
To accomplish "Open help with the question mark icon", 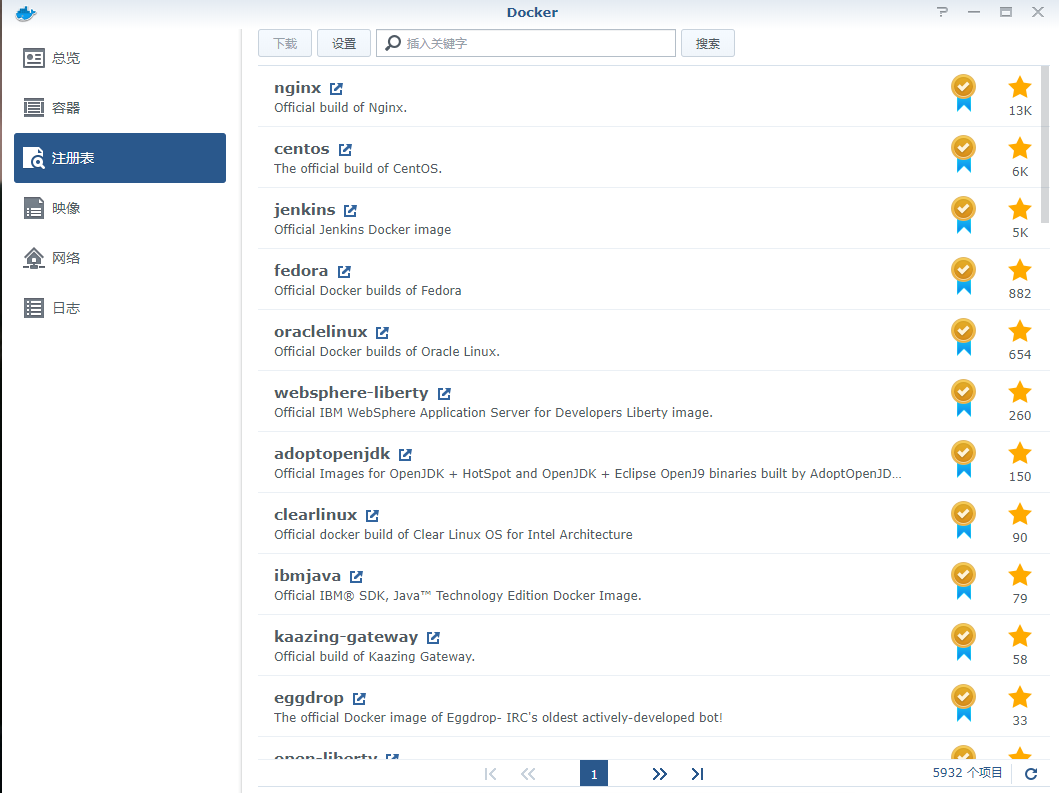I will pyautogui.click(x=941, y=12).
